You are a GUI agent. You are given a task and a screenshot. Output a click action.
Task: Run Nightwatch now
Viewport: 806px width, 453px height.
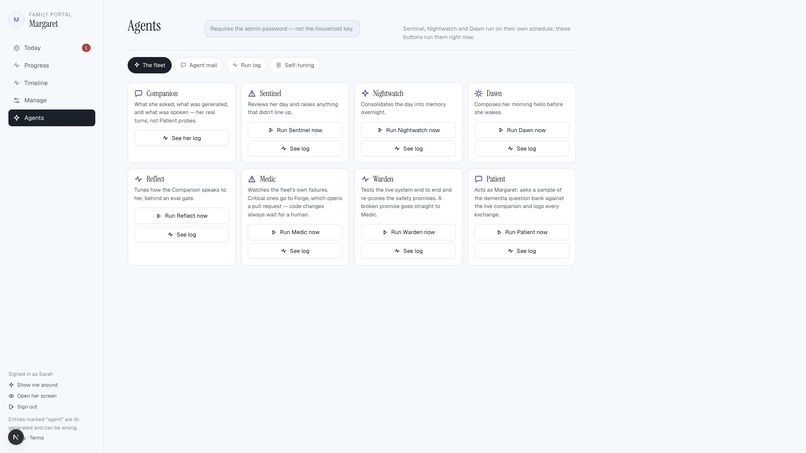click(x=408, y=130)
